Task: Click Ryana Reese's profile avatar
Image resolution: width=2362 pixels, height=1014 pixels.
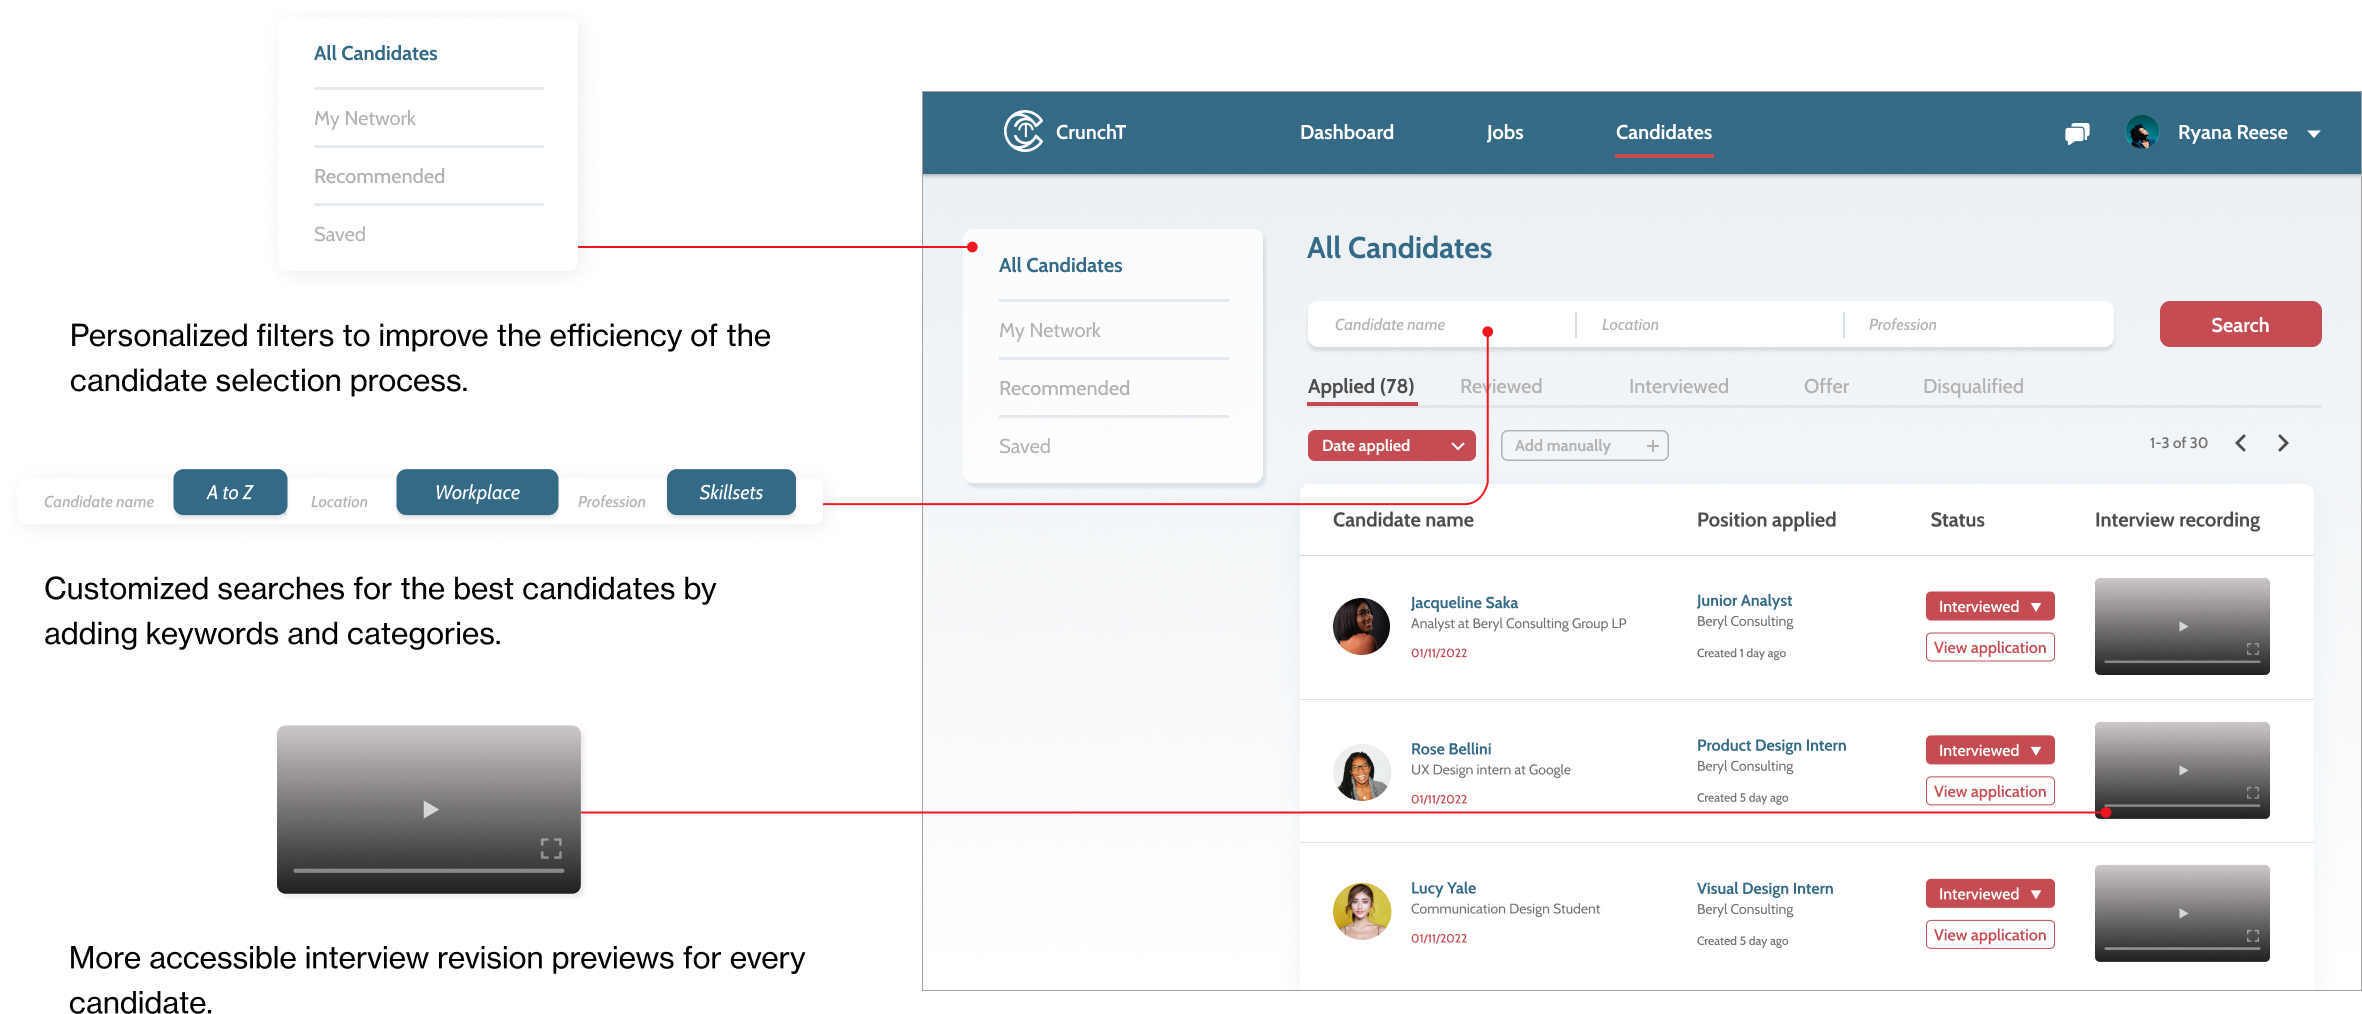Action: click(x=2142, y=133)
